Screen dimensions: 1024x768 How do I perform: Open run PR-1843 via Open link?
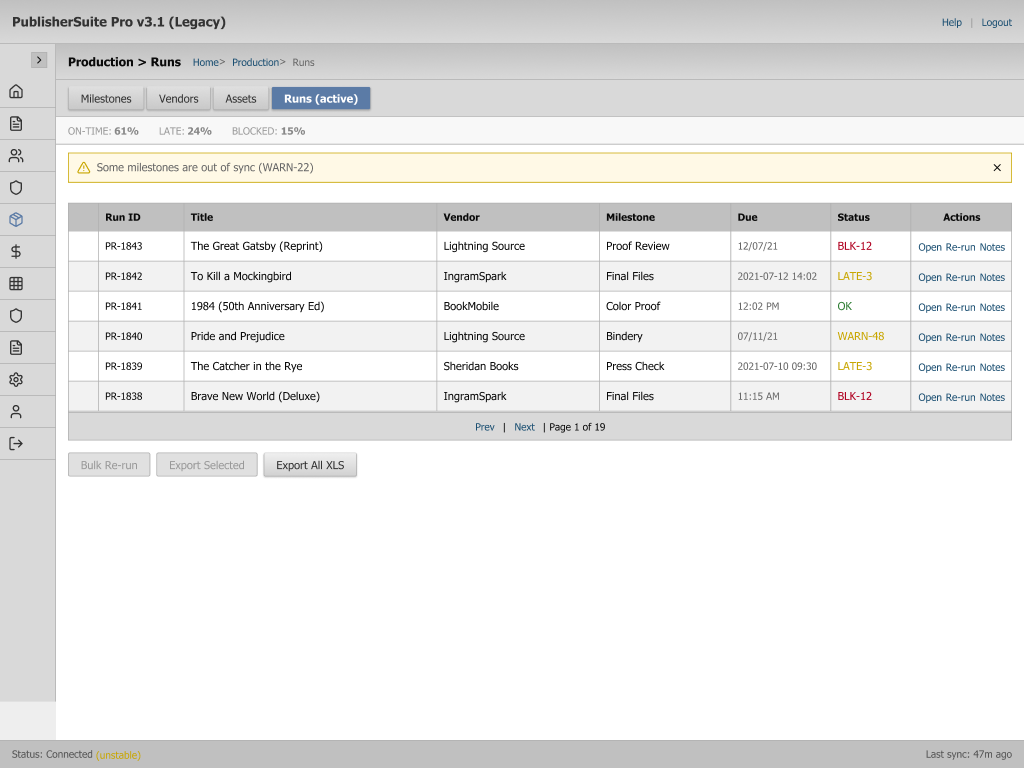tap(929, 247)
